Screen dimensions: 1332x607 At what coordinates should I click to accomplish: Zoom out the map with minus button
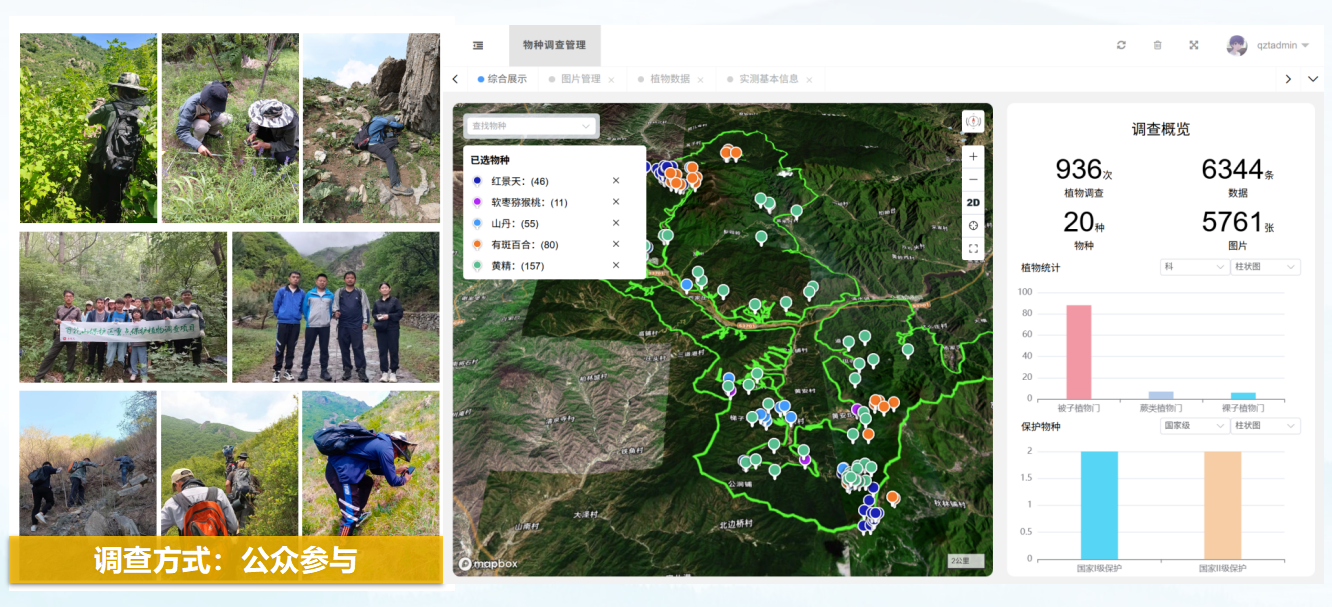pos(973,180)
